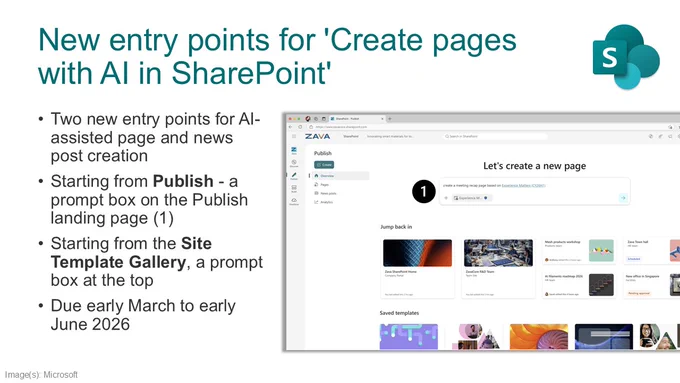This screenshot has width=680, height=383.
Task: Click the browser address bar URL
Action: point(341,127)
